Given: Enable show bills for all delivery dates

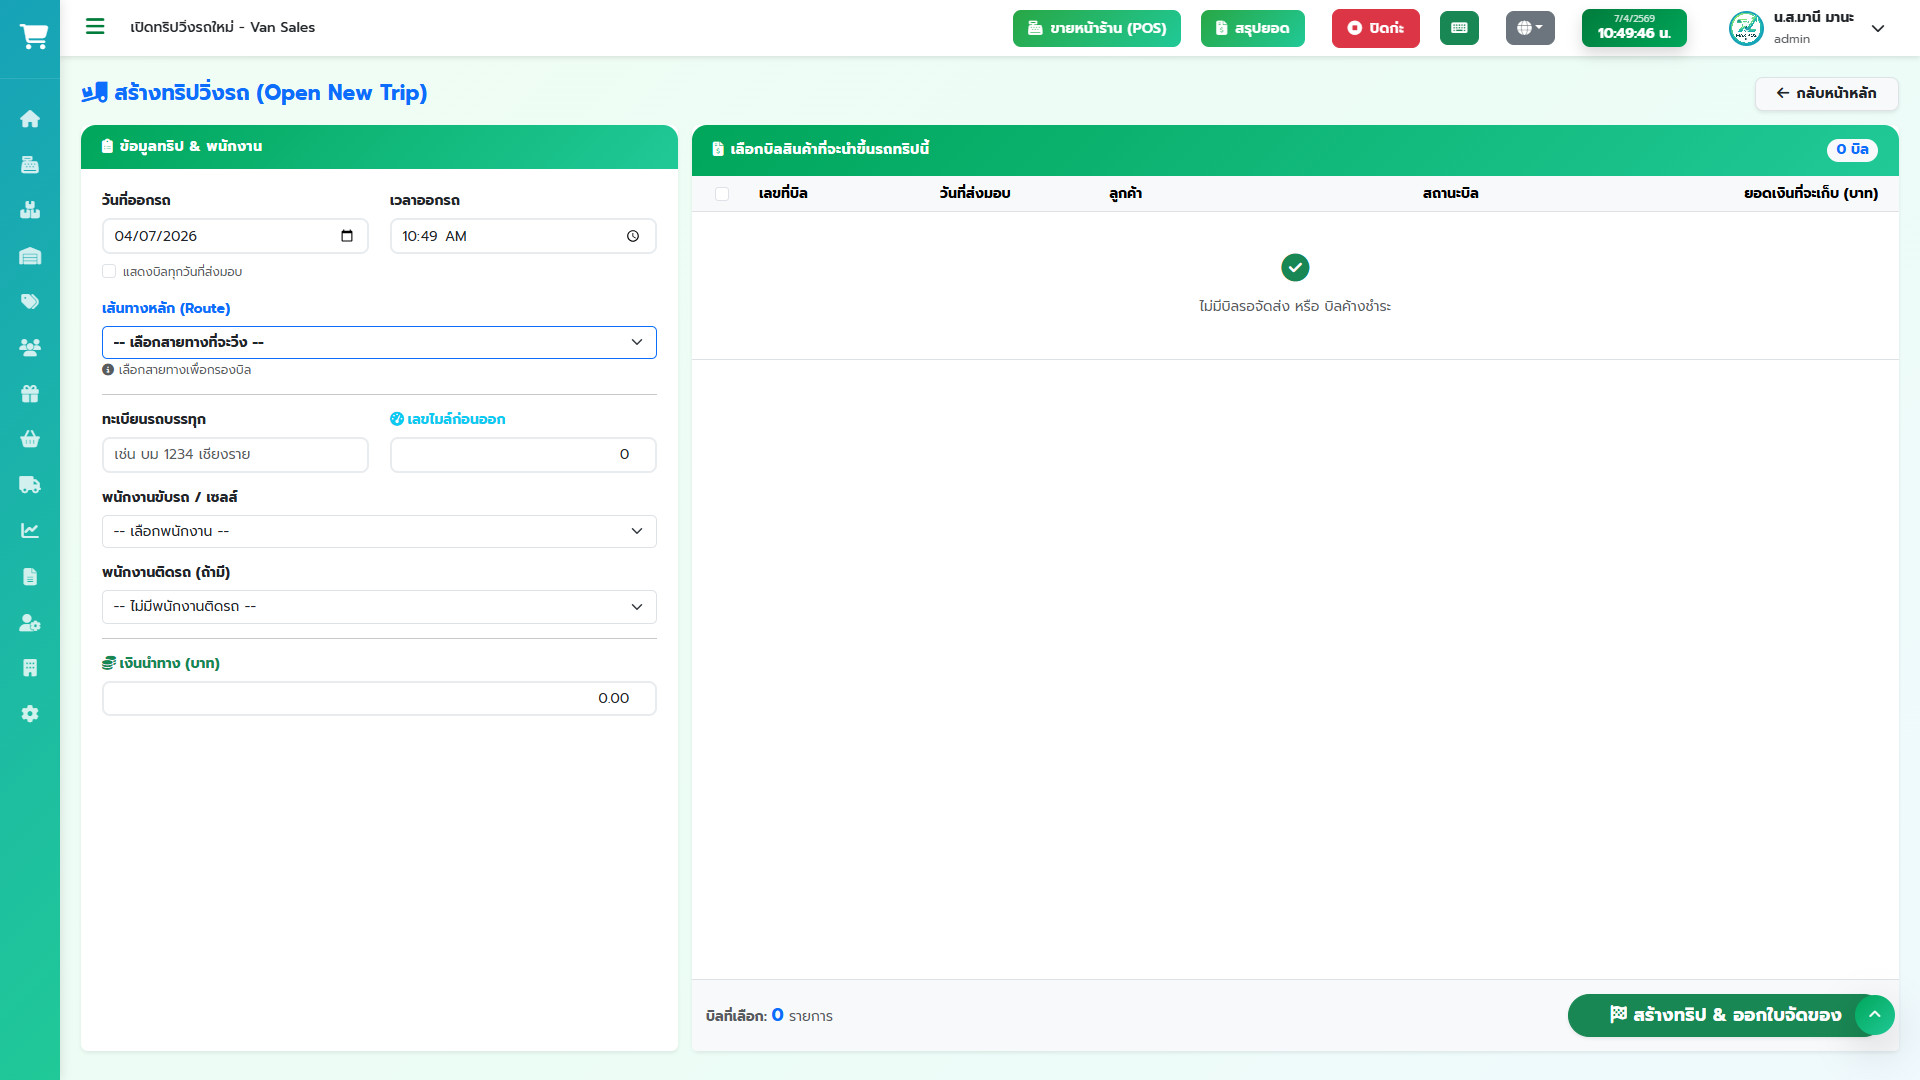Looking at the screenshot, I should tap(109, 271).
